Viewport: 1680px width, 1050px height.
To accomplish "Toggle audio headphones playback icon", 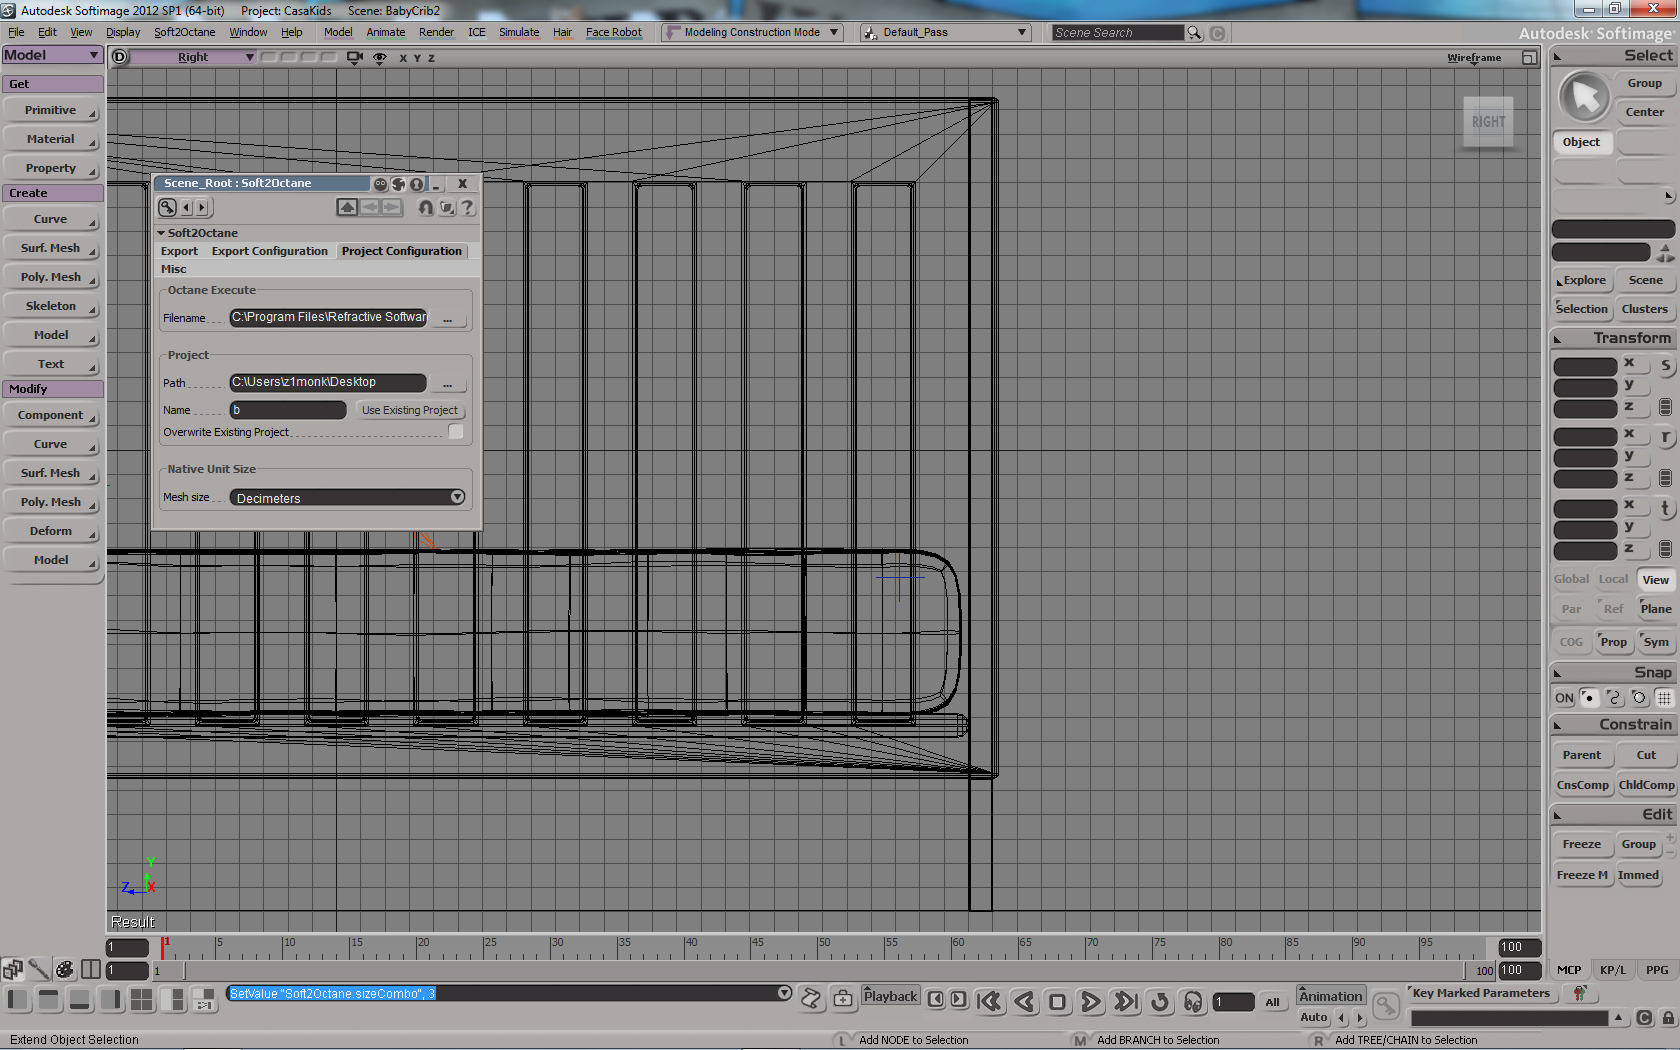I will pyautogui.click(x=1193, y=1001).
